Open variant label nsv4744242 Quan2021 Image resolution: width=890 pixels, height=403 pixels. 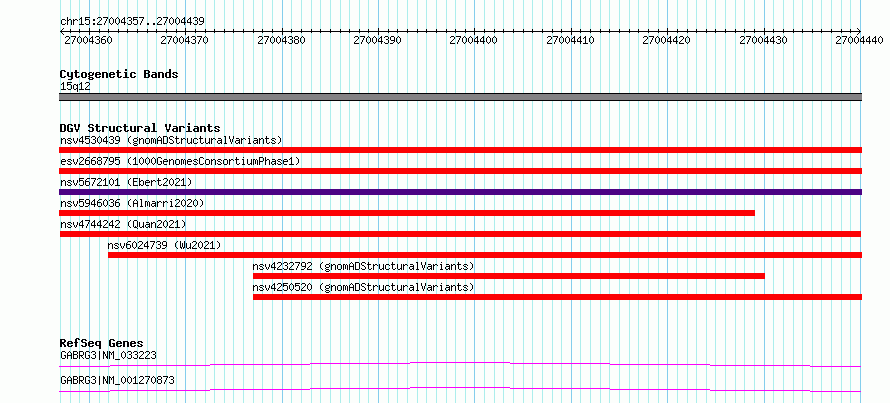coord(123,224)
